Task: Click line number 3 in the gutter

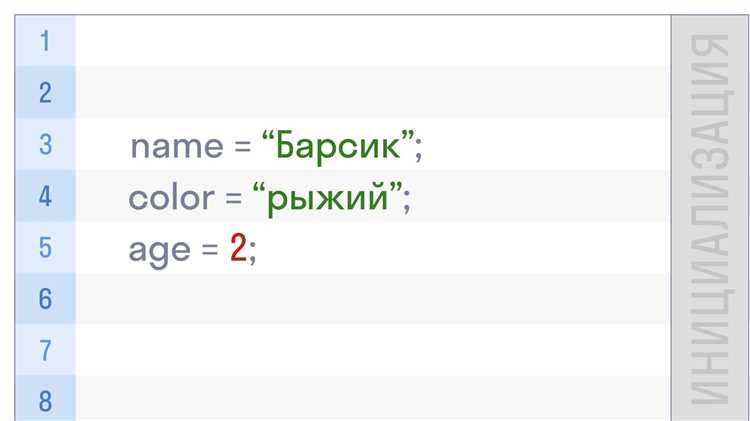Action: tap(45, 144)
